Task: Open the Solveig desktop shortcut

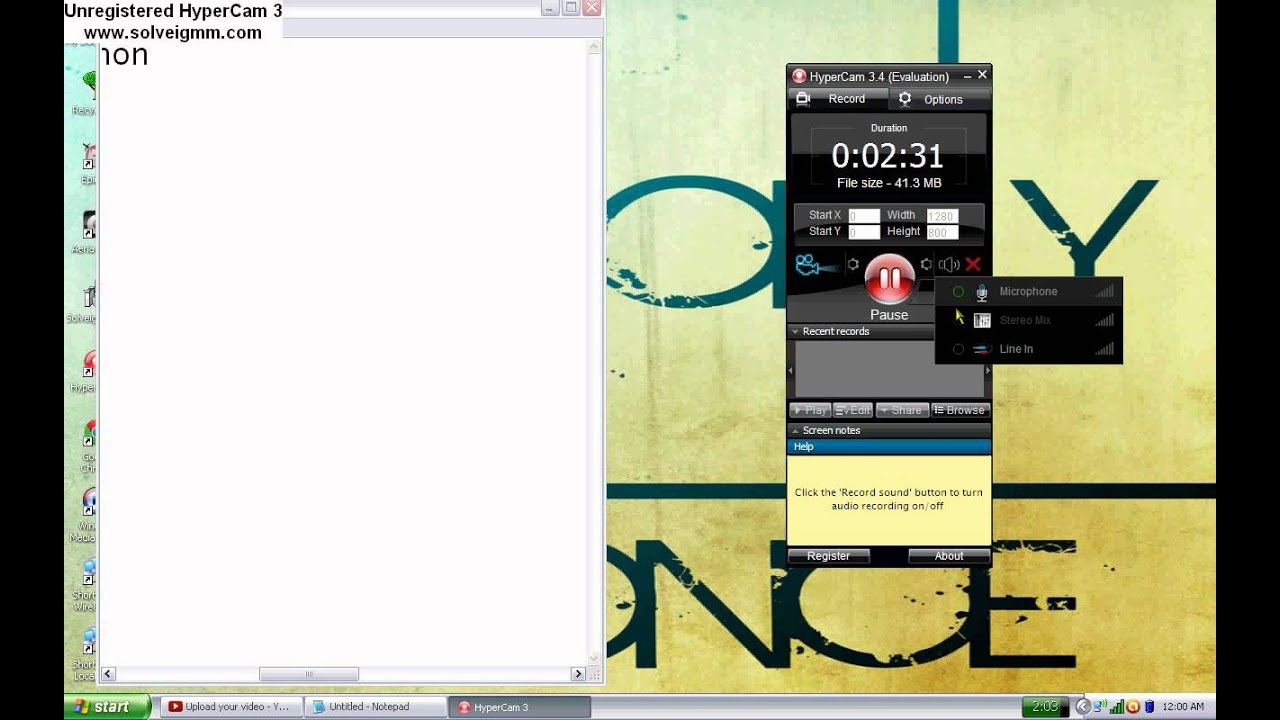Action: point(86,303)
